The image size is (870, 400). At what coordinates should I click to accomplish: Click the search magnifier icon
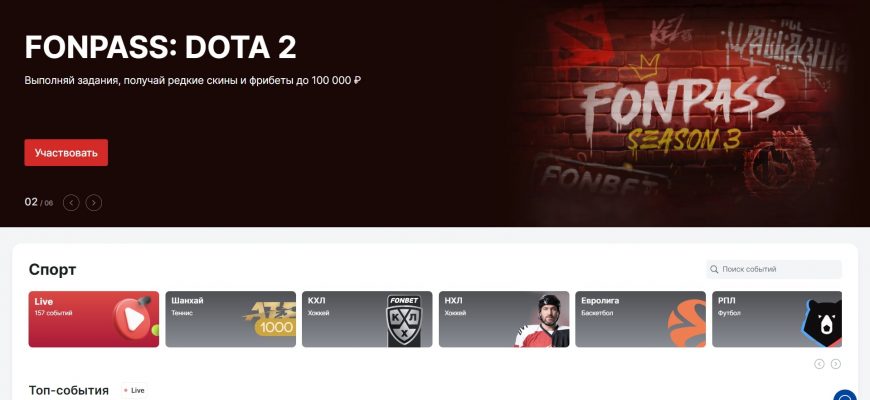pyautogui.click(x=714, y=269)
